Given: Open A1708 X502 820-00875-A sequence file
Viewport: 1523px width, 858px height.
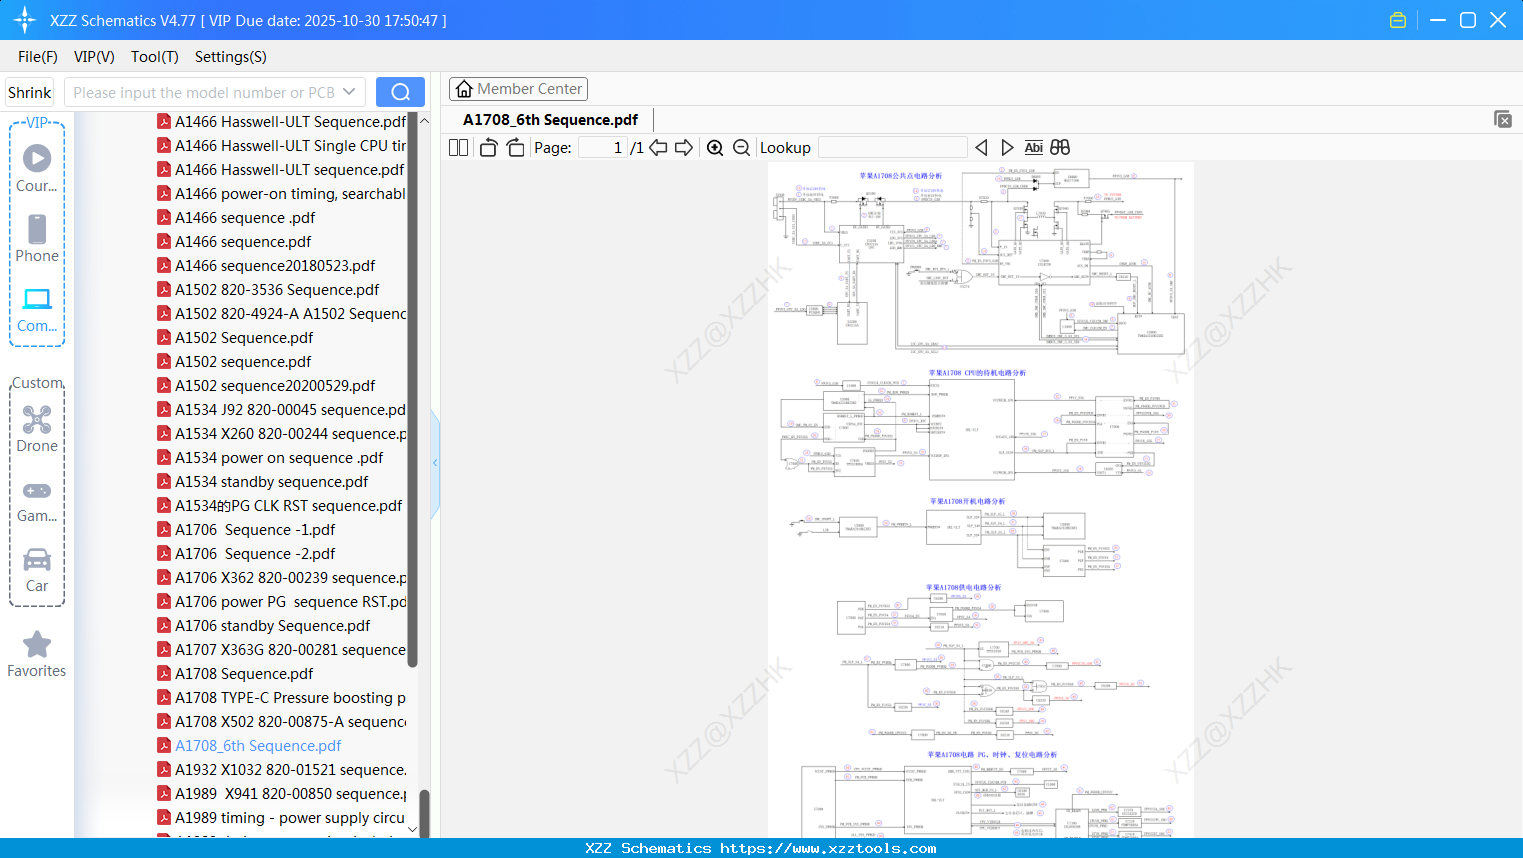Looking at the screenshot, I should coord(282,722).
